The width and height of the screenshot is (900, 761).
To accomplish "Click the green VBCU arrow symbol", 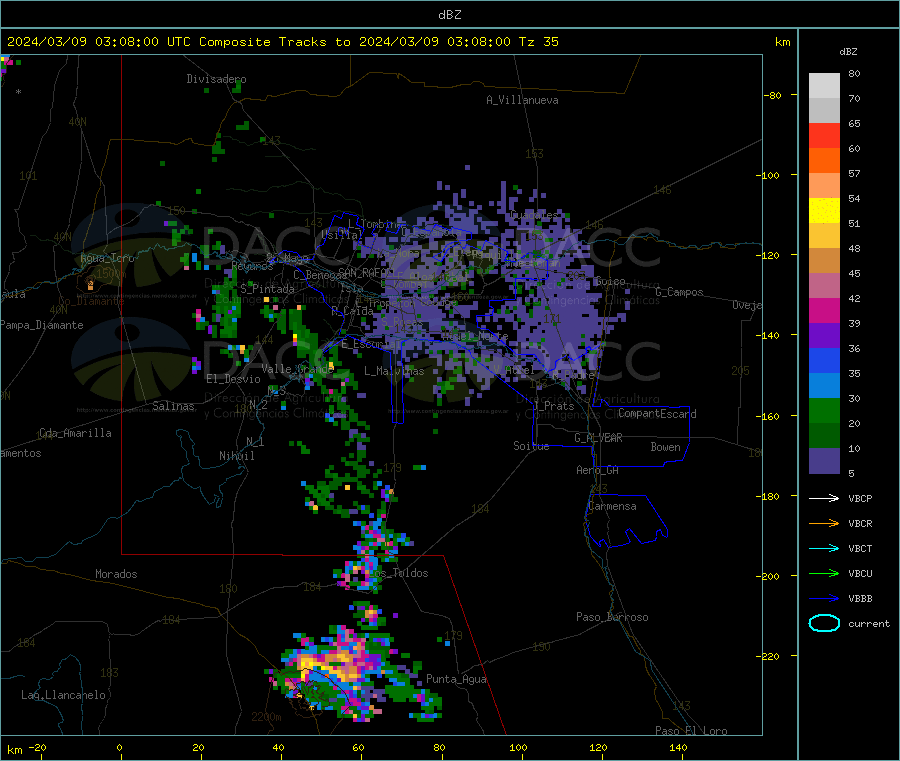I will 824,573.
